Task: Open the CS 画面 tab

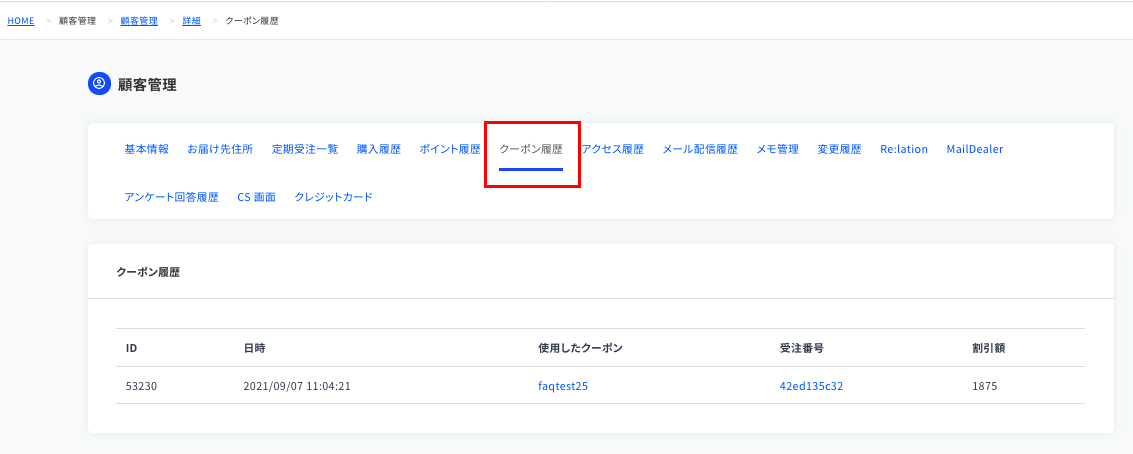Action: point(257,197)
